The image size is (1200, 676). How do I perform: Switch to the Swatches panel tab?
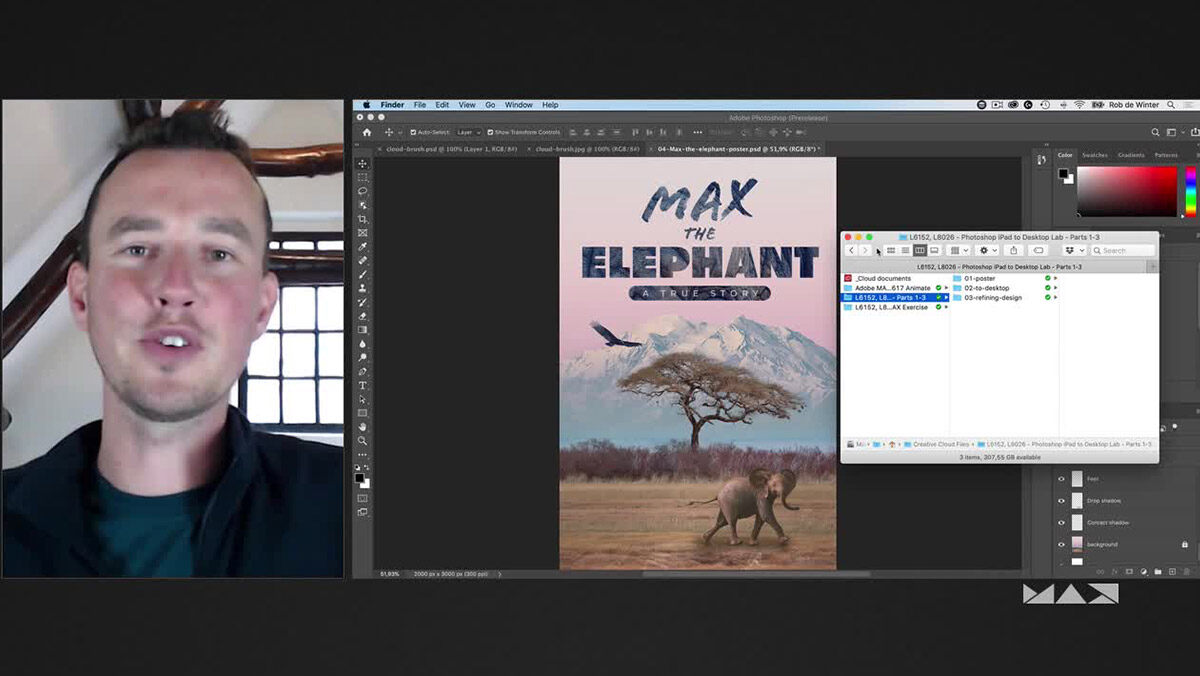[1095, 155]
